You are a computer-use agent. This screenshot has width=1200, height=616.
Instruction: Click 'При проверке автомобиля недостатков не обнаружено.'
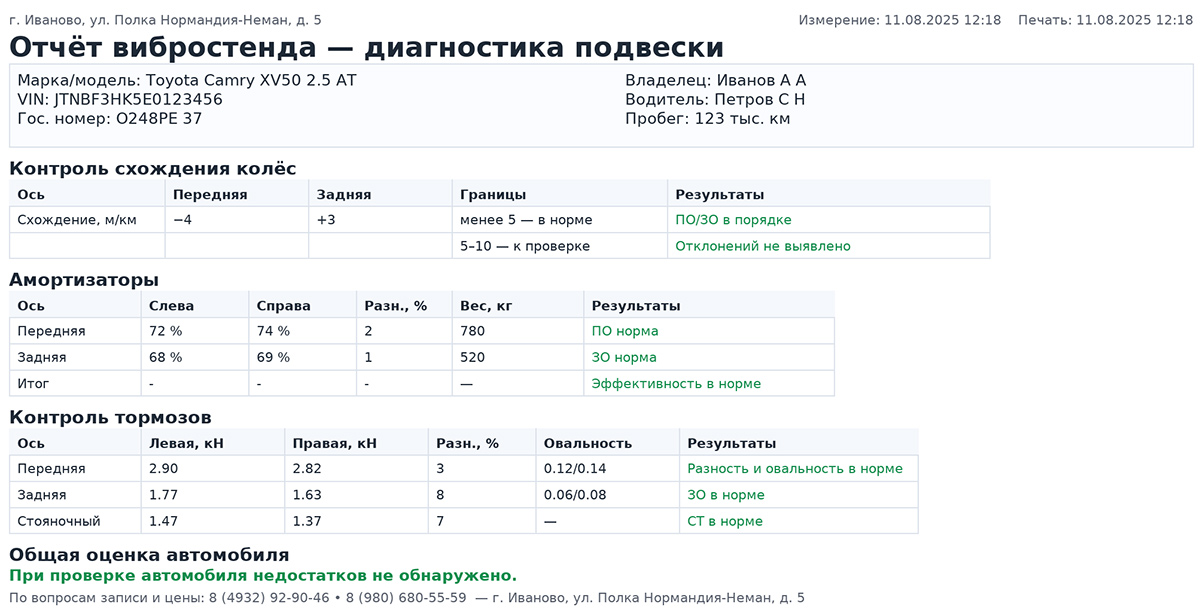263,576
